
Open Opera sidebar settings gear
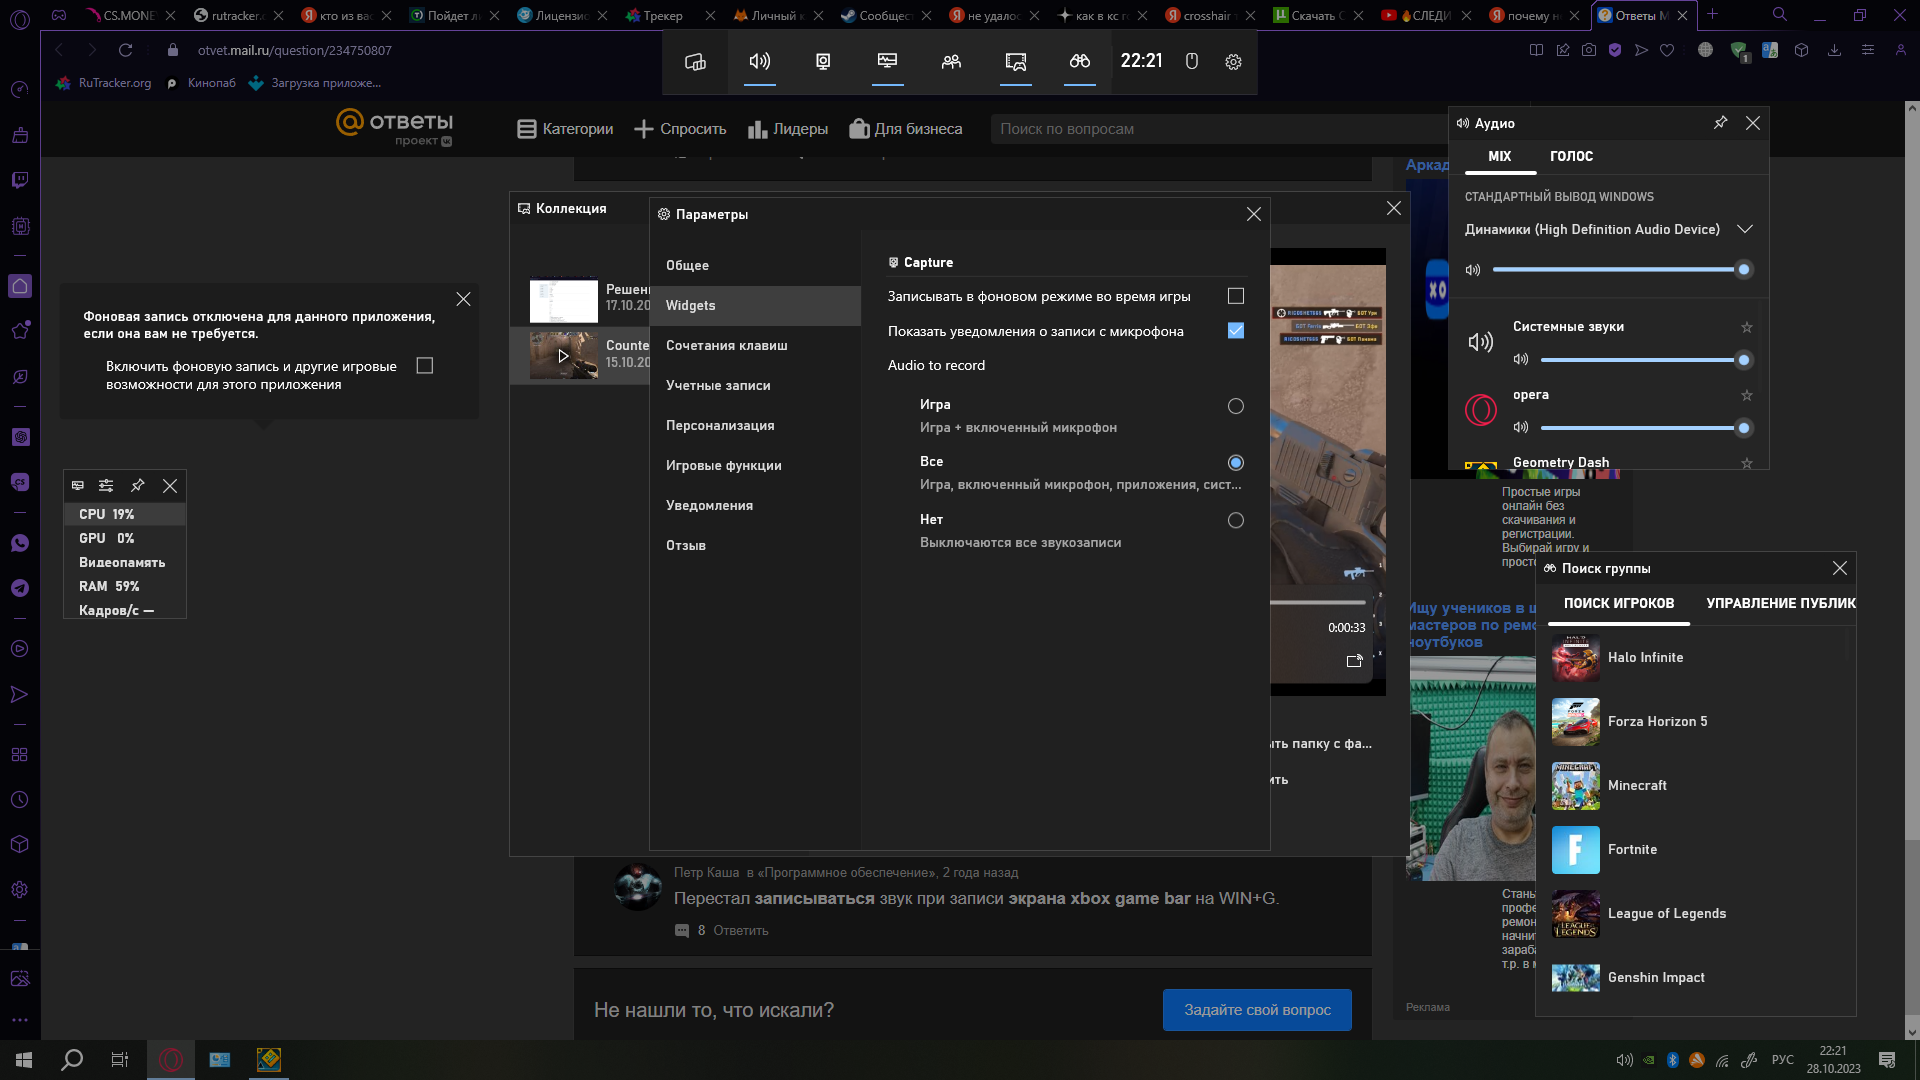[20, 889]
